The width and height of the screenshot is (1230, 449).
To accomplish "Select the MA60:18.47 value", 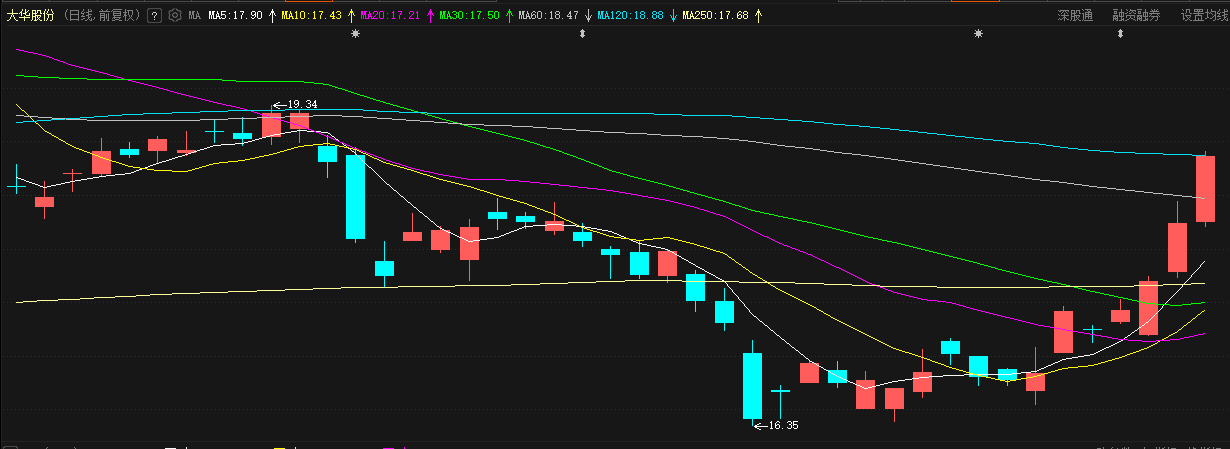I will point(548,15).
